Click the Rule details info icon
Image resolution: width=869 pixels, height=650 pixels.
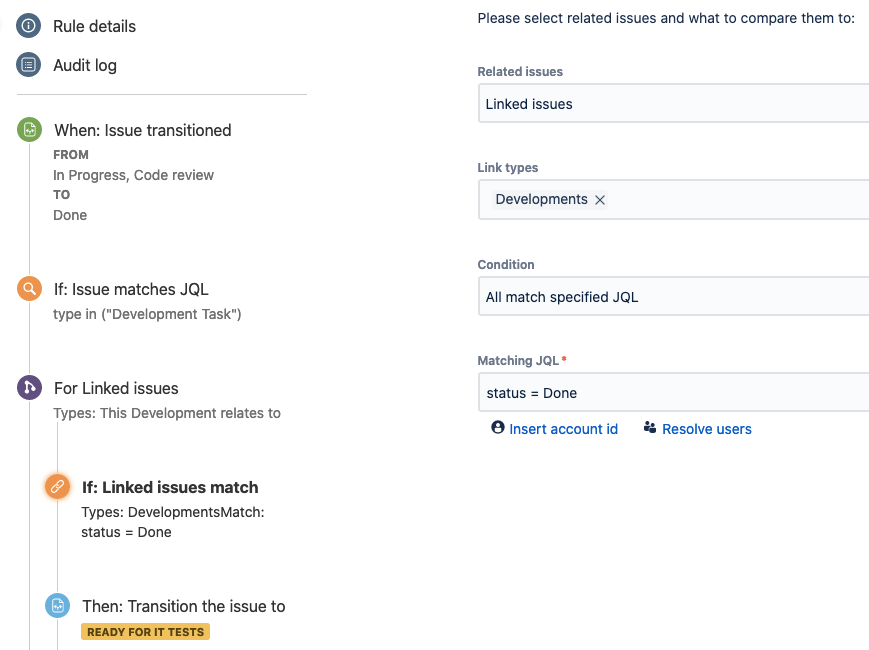tap(29, 26)
